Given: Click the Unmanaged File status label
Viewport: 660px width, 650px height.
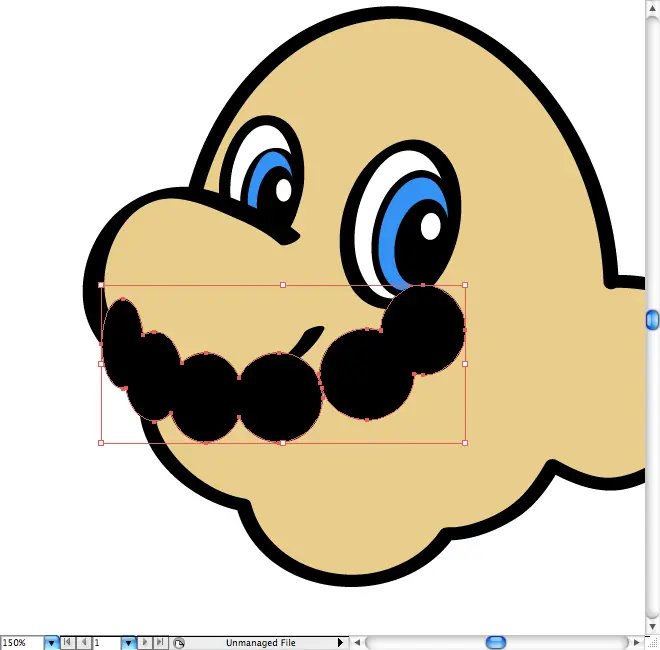Looking at the screenshot, I should (x=260, y=642).
